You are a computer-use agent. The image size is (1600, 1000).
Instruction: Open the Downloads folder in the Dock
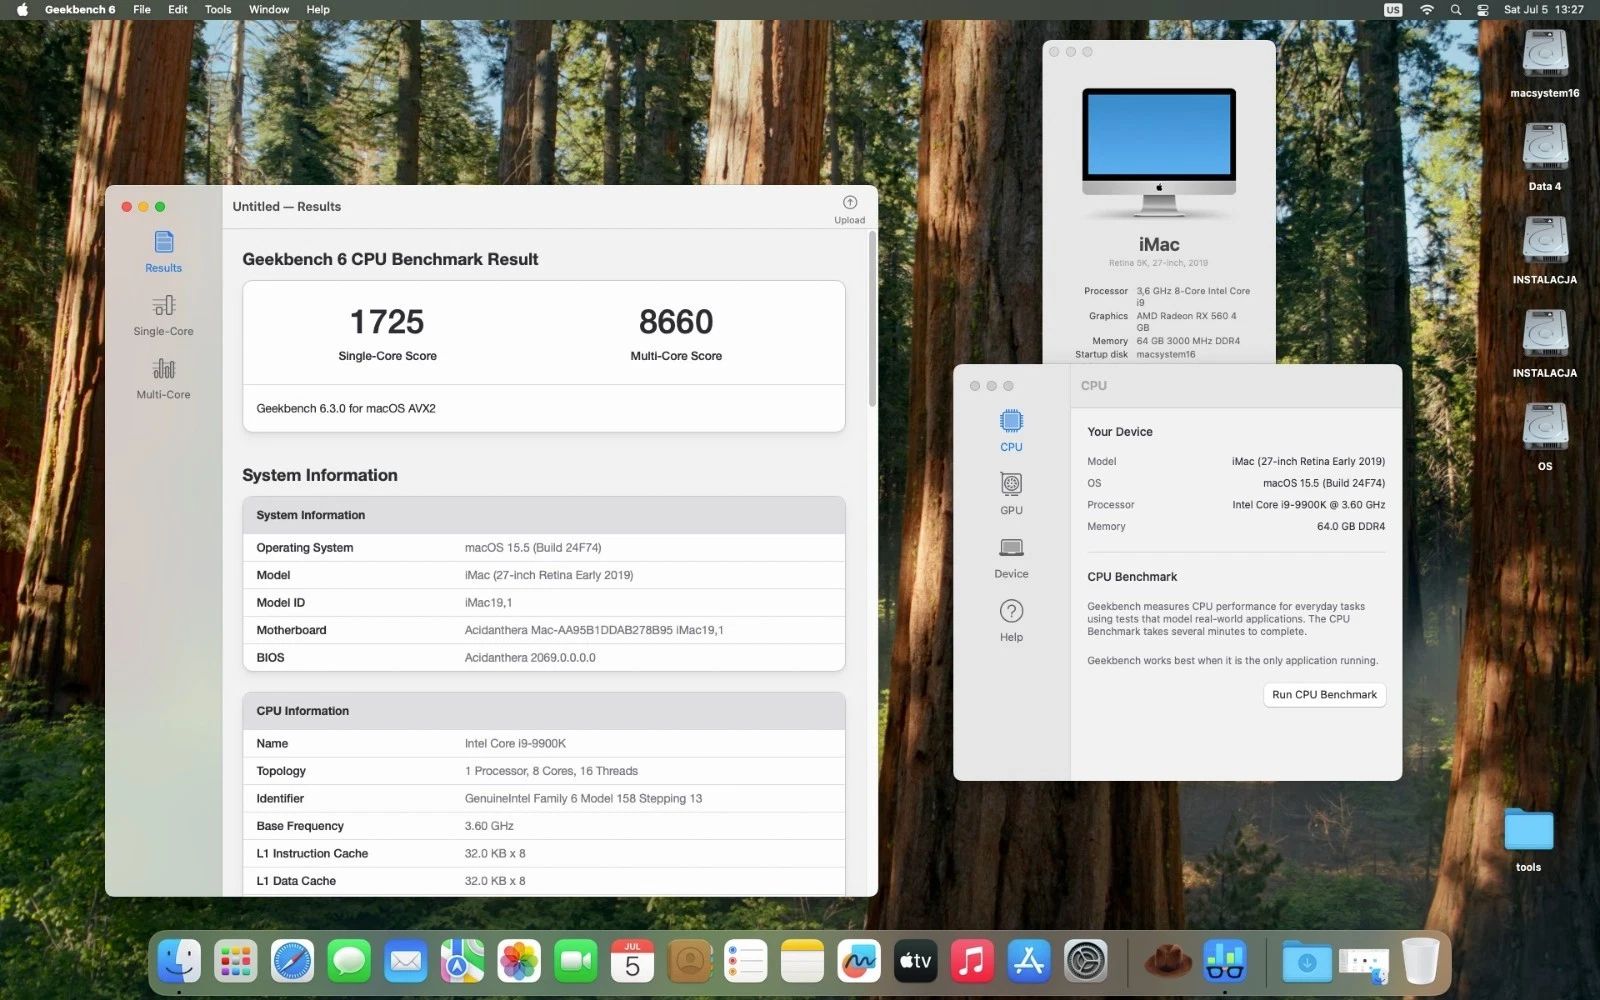pyautogui.click(x=1307, y=962)
